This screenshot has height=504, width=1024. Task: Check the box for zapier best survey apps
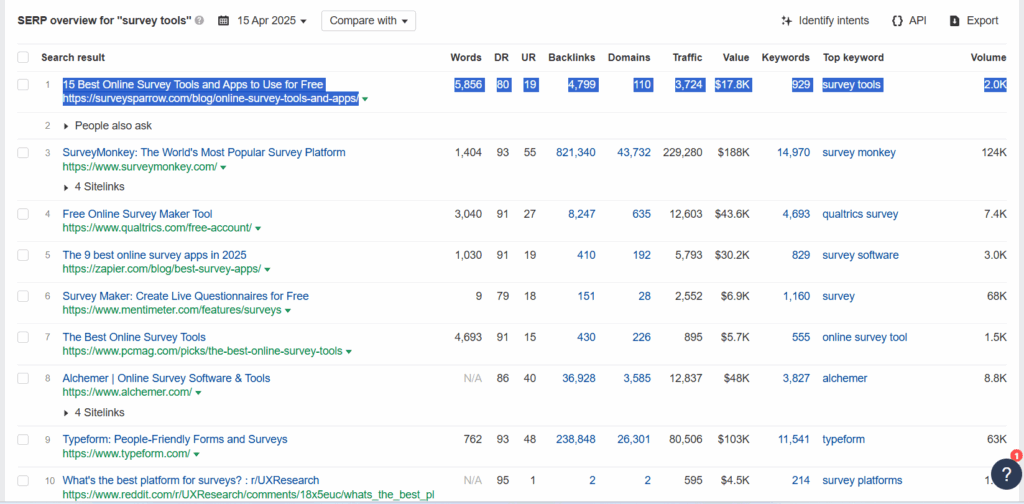24,255
